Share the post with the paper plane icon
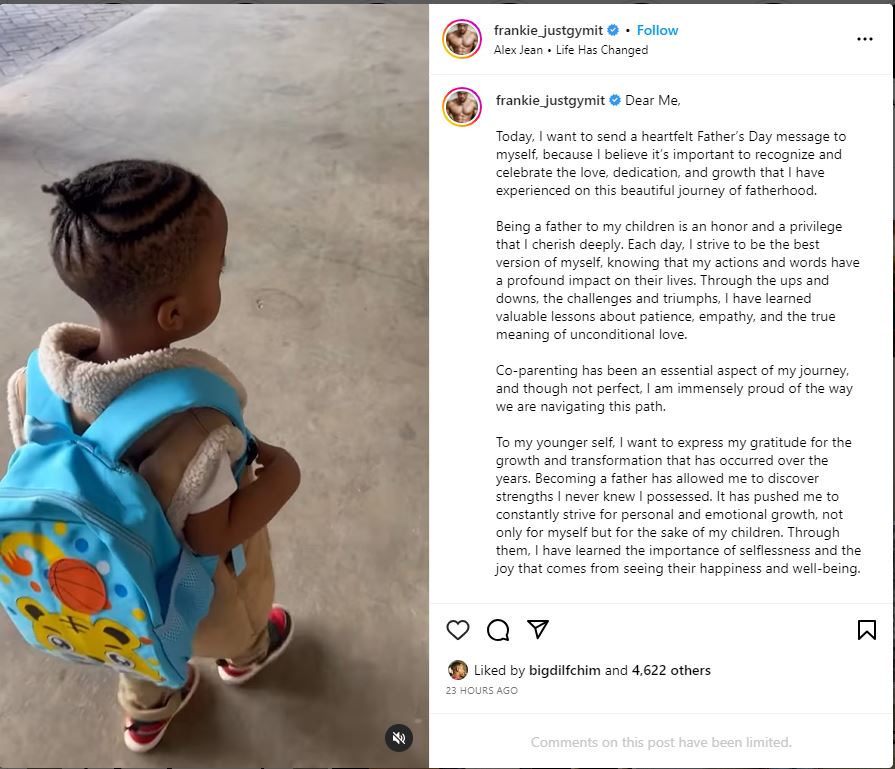Screen dimensions: 895x769 [538, 629]
